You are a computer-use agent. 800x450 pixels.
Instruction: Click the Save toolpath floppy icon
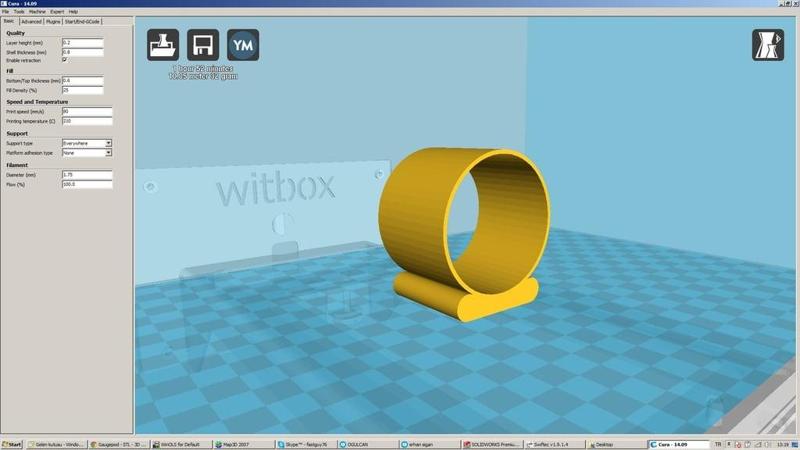203,45
